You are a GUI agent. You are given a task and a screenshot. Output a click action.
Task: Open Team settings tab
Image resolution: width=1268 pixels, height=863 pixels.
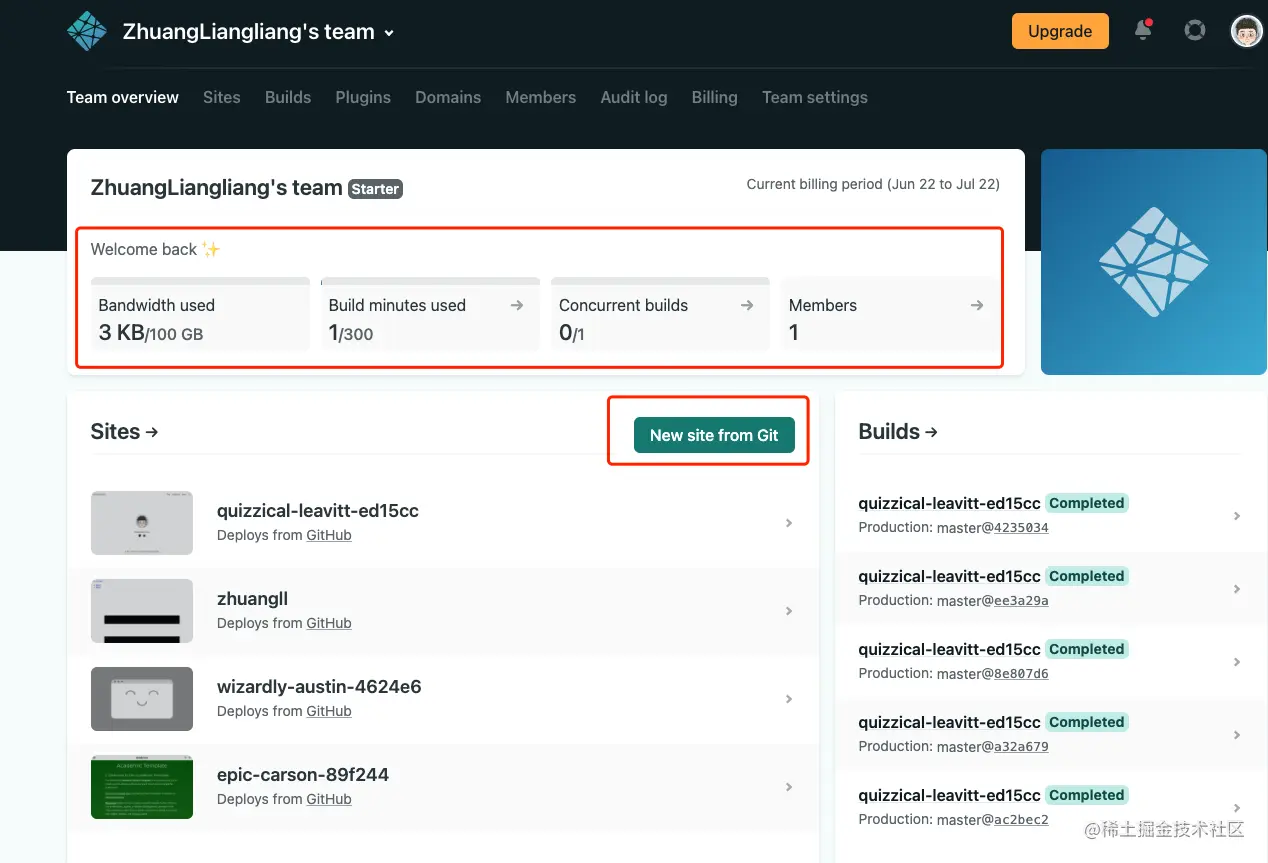pos(815,97)
